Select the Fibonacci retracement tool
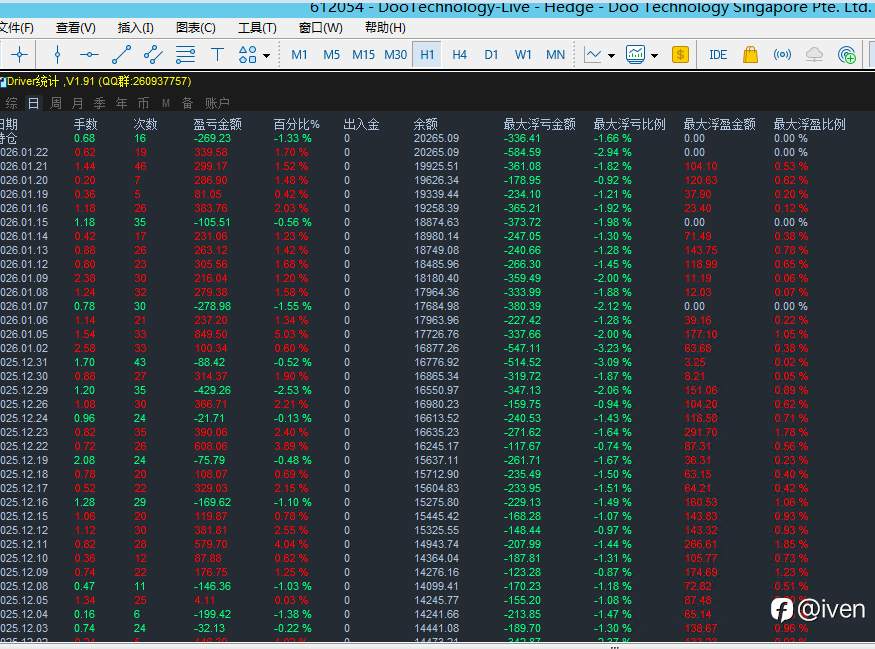 [185, 55]
